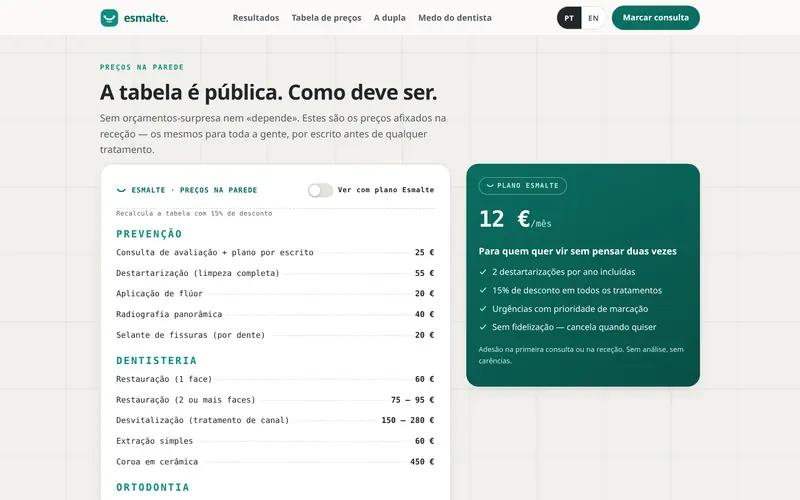Click the 40 € price value

(424, 314)
